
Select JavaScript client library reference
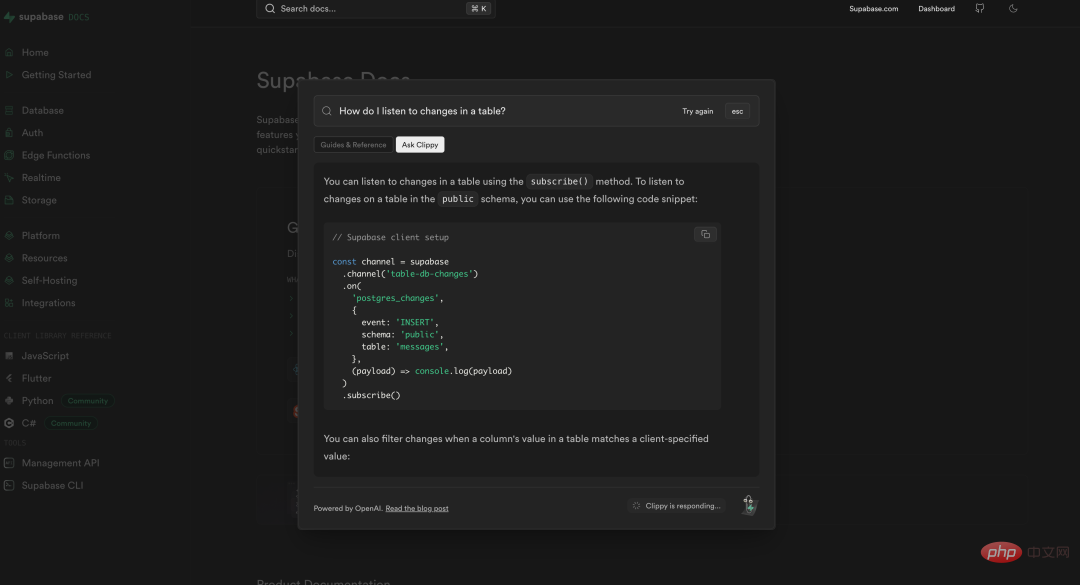click(45, 356)
